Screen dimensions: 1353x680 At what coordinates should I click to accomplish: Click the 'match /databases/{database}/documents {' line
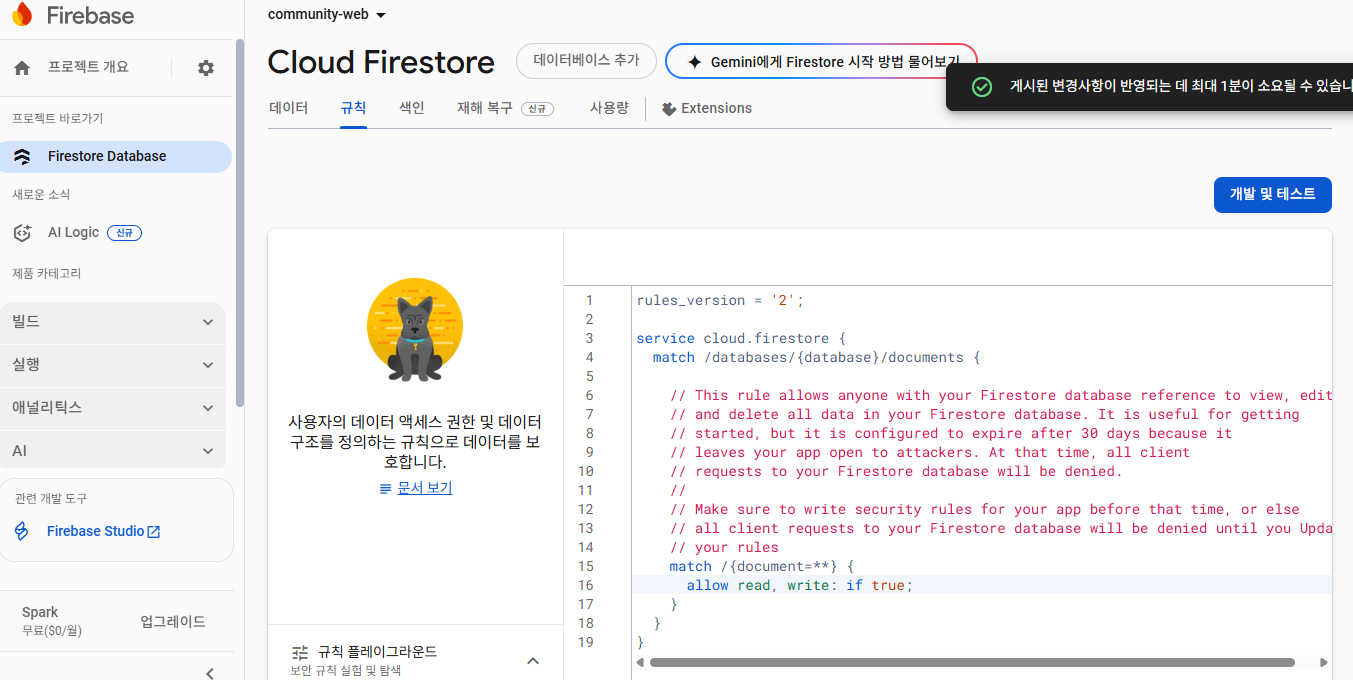pyautogui.click(x=817, y=357)
